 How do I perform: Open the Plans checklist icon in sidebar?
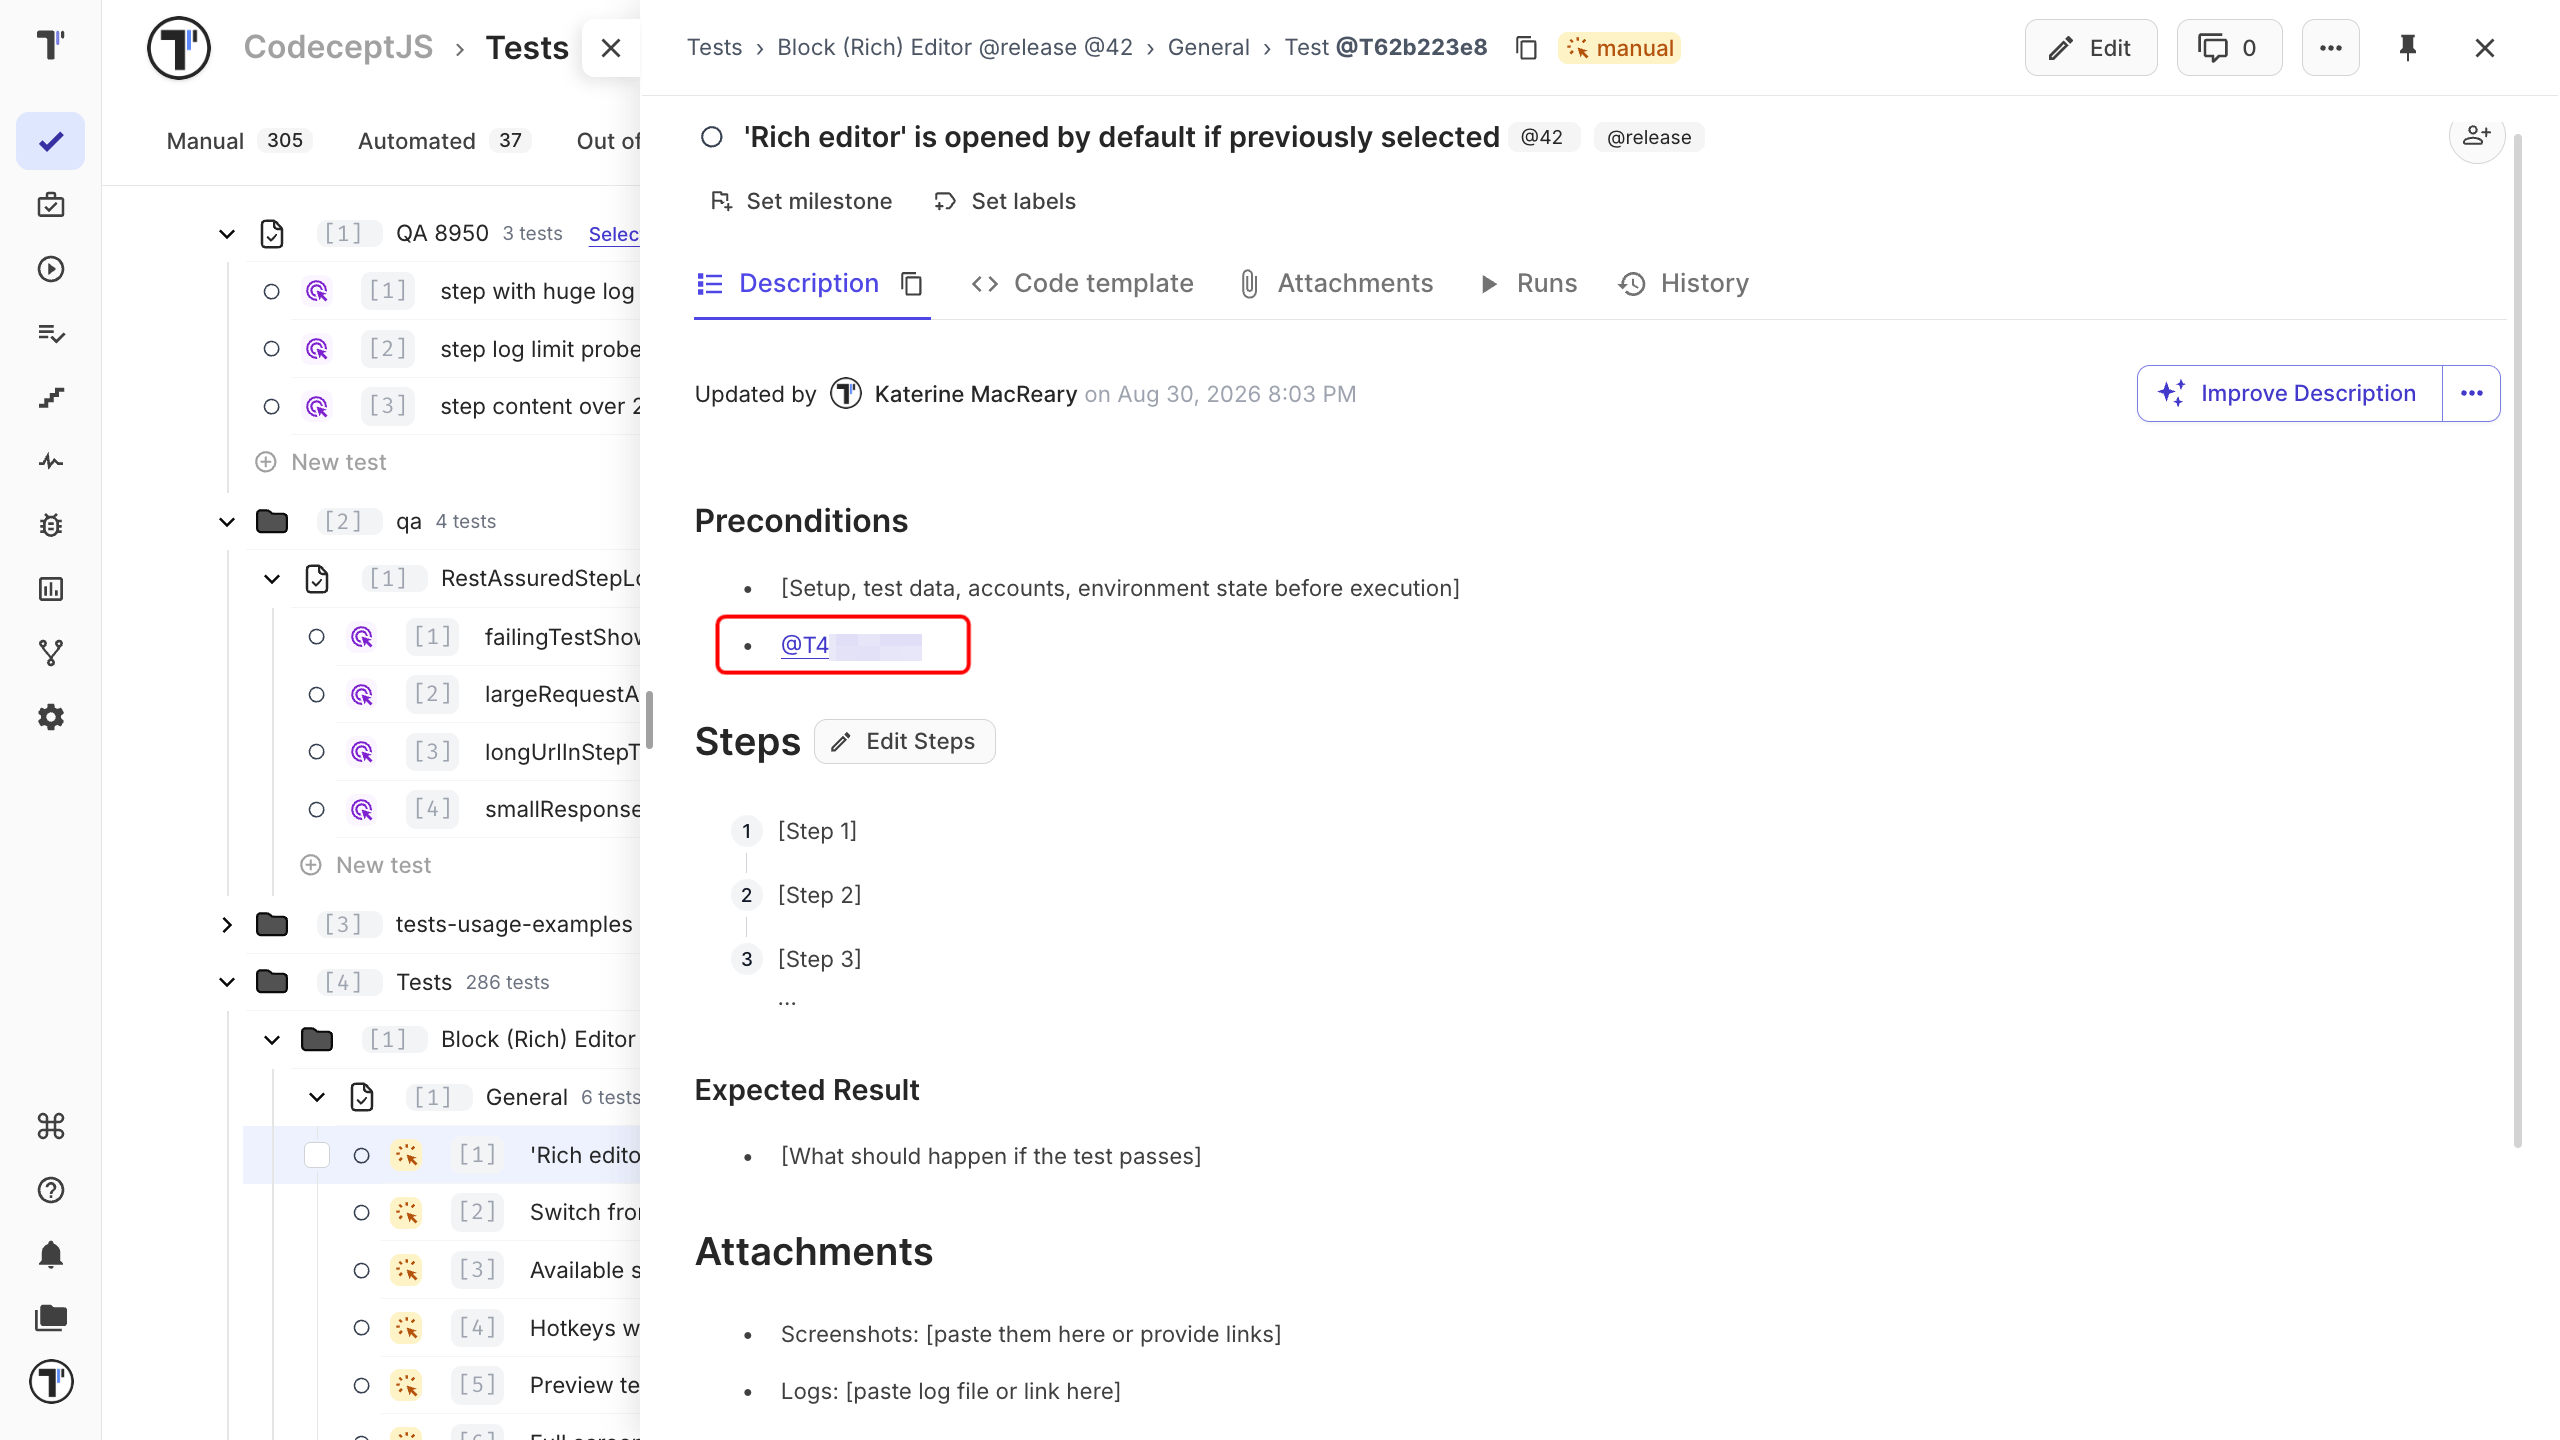[x=51, y=333]
